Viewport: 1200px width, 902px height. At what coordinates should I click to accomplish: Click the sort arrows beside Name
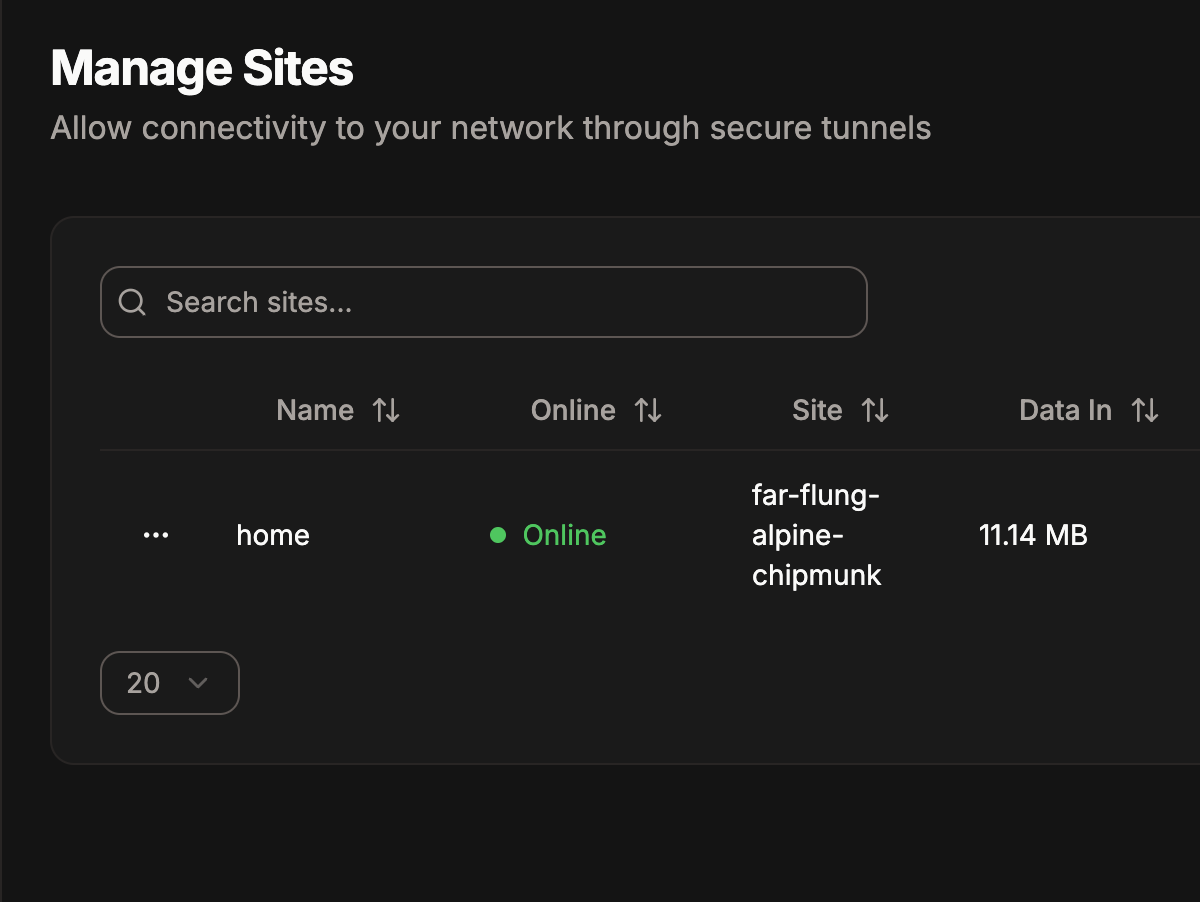pyautogui.click(x=386, y=410)
